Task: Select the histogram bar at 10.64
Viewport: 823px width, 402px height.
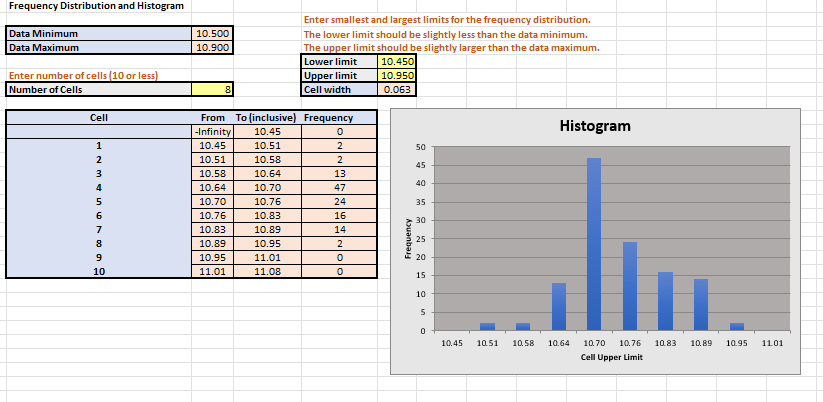Action: pos(558,306)
